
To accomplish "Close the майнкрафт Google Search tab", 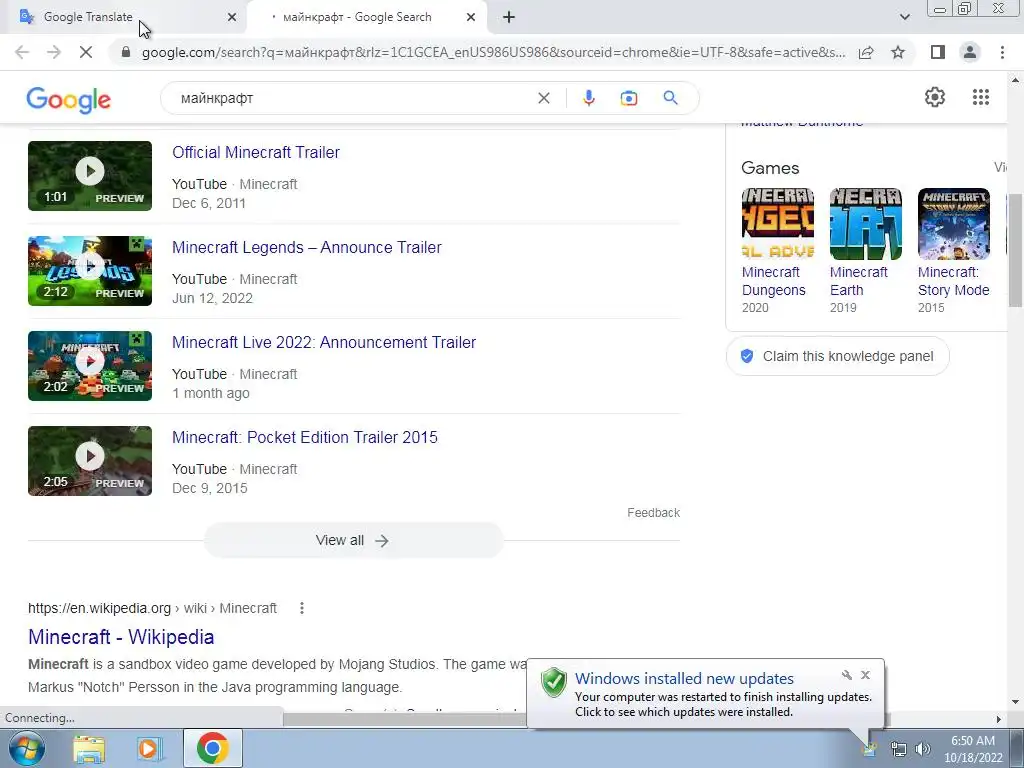I will tap(471, 18).
